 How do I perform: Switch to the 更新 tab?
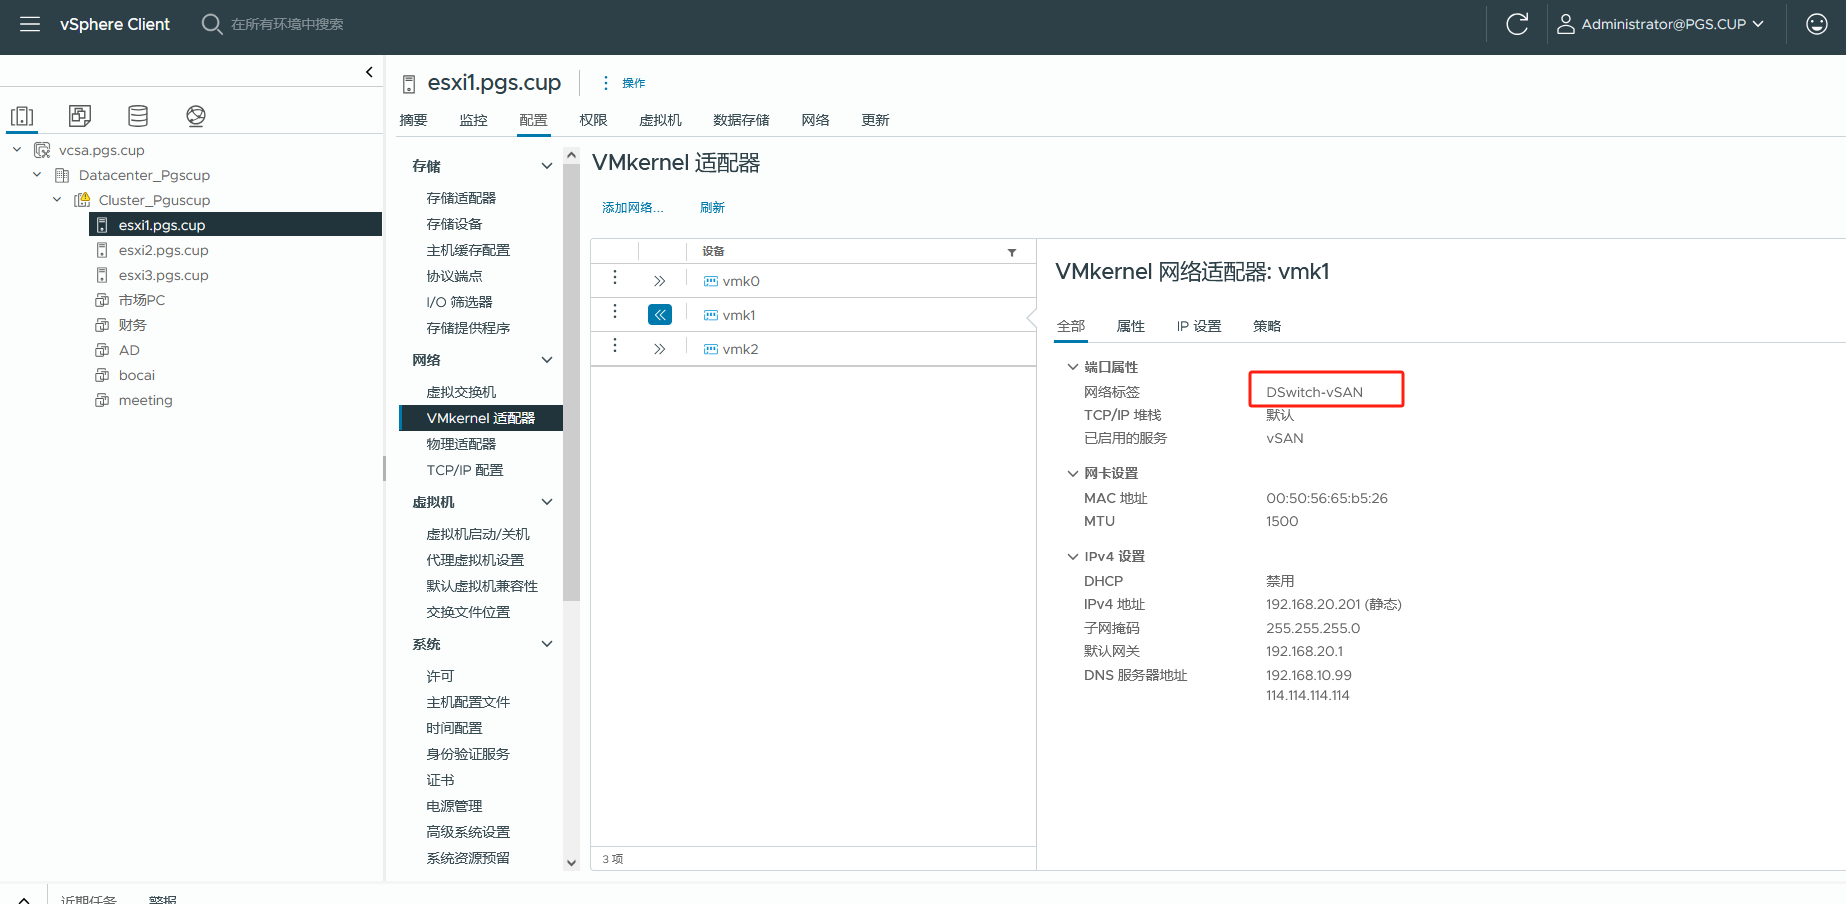click(x=875, y=120)
